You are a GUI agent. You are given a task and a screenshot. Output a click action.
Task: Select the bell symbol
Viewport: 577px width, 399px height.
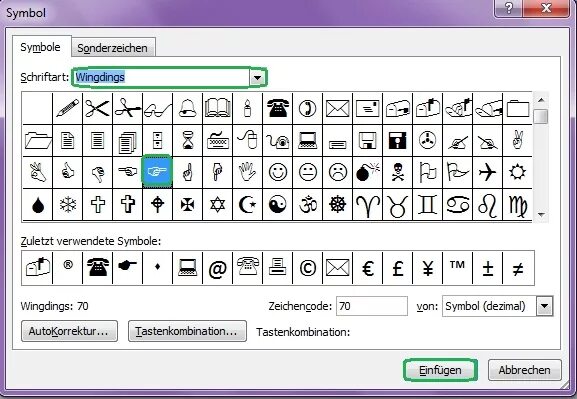187,108
